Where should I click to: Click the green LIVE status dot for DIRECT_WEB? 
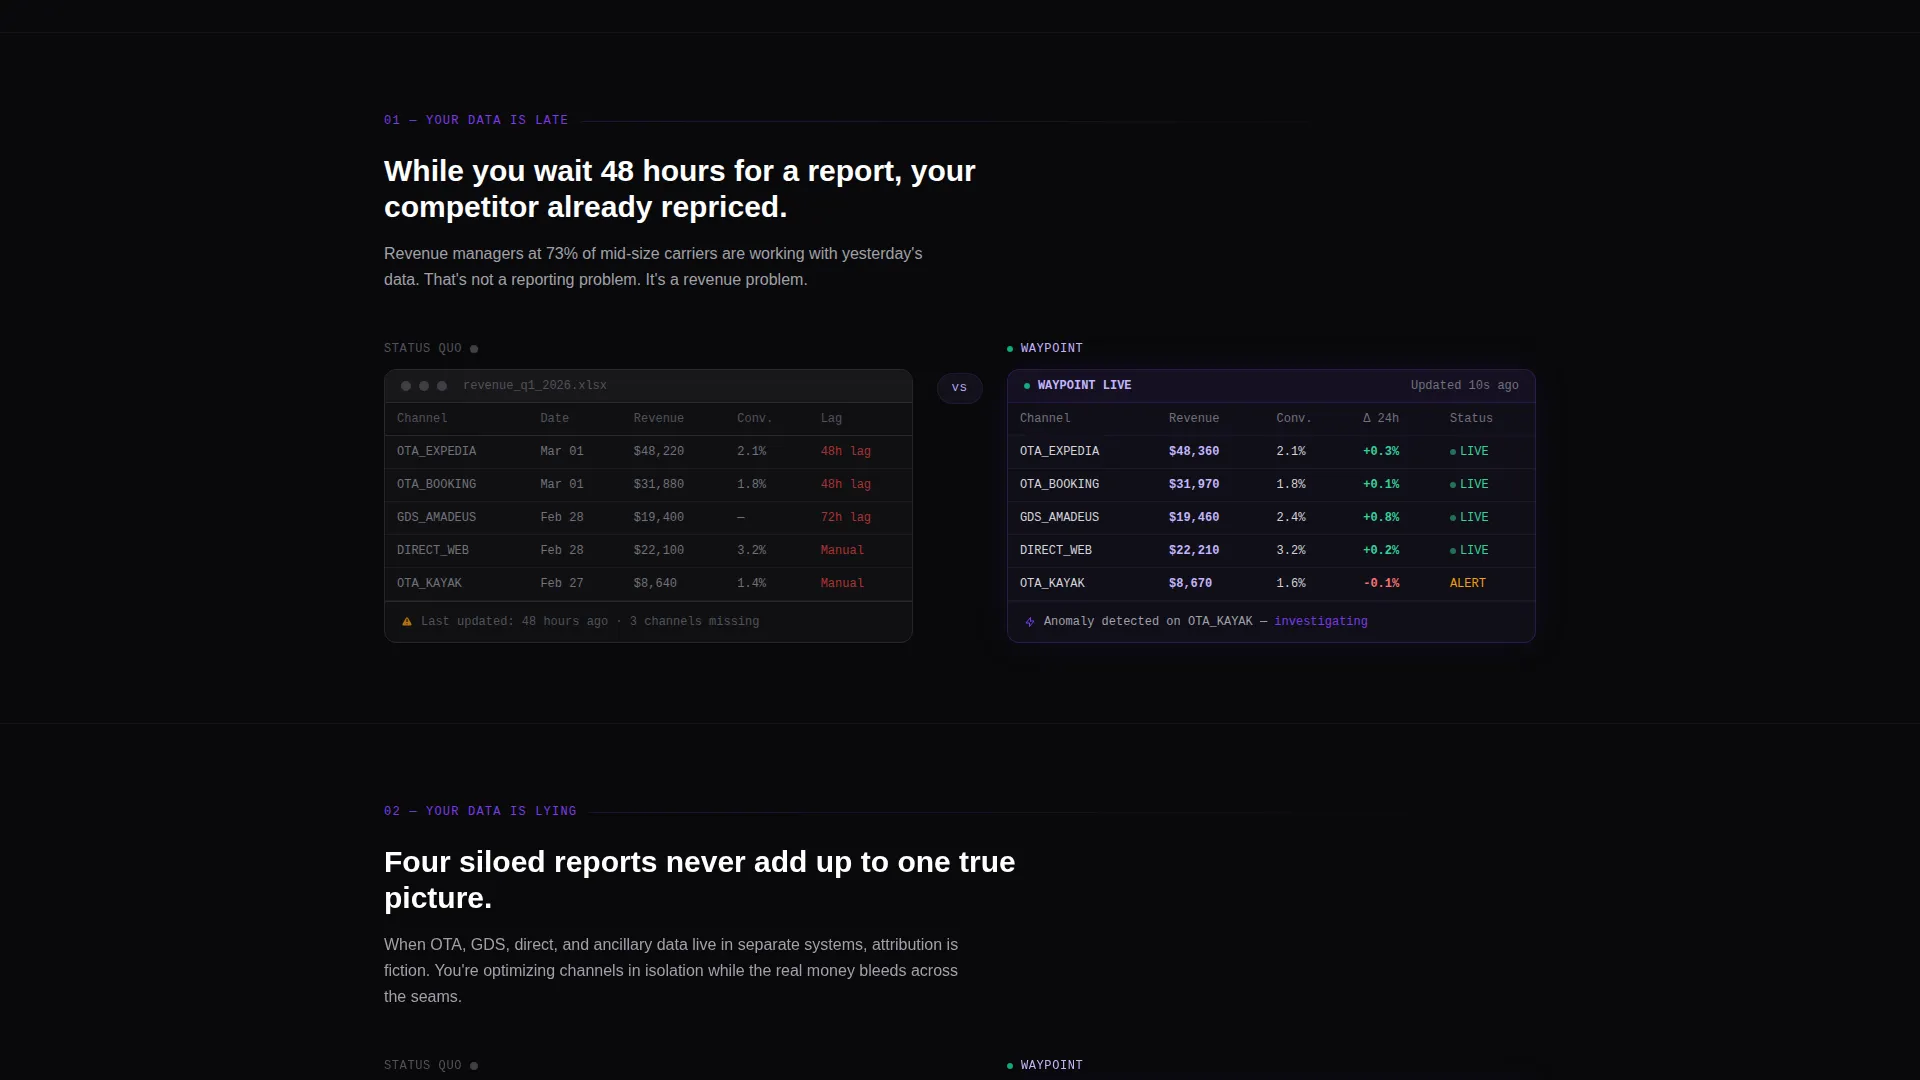coord(1453,551)
